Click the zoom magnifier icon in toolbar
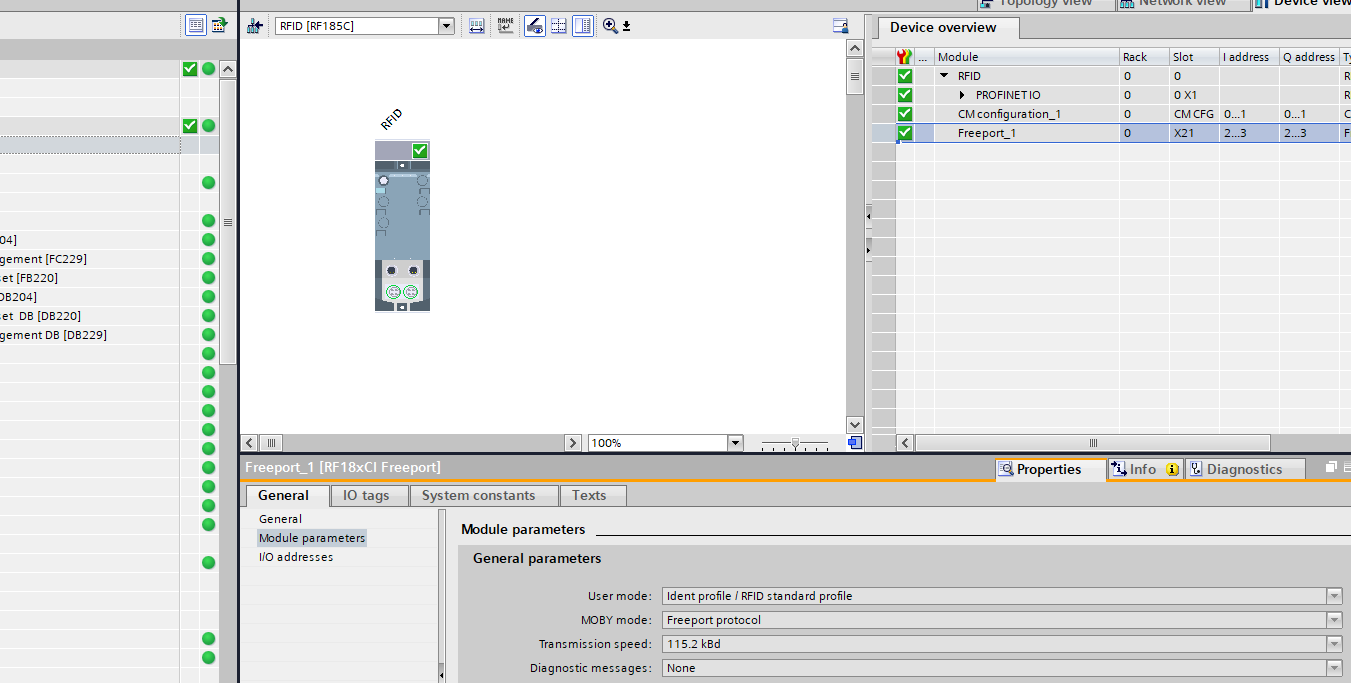This screenshot has width=1351, height=683. click(x=610, y=26)
